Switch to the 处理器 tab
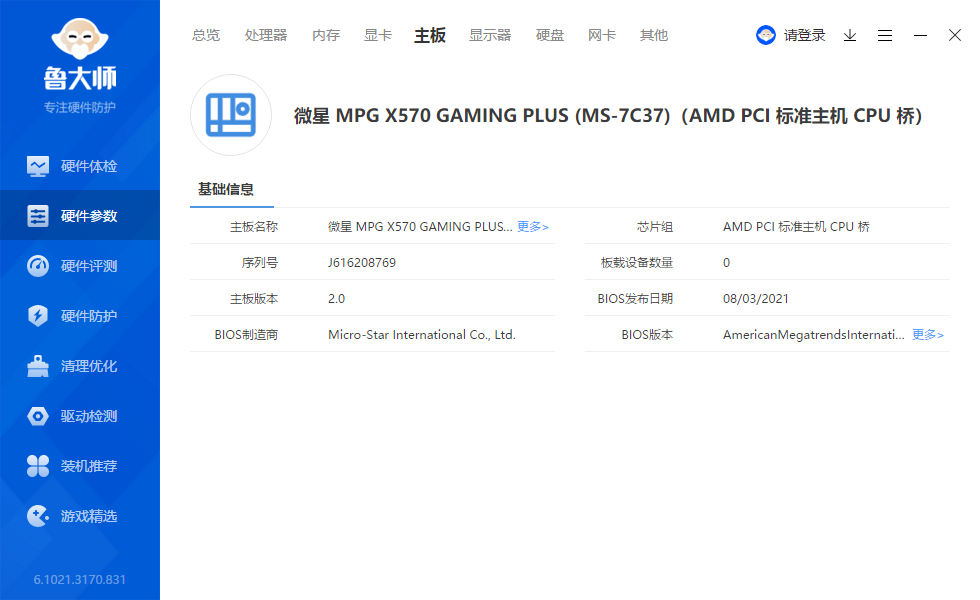This screenshot has height=600, width=980. [266, 36]
